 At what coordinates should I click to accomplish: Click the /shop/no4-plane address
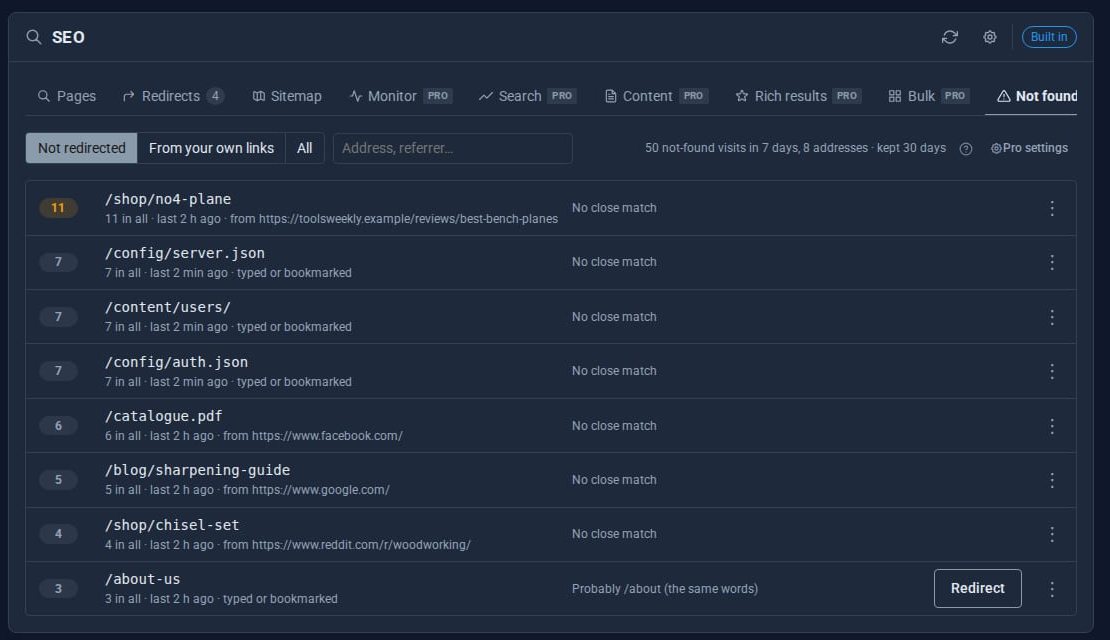[x=168, y=199]
